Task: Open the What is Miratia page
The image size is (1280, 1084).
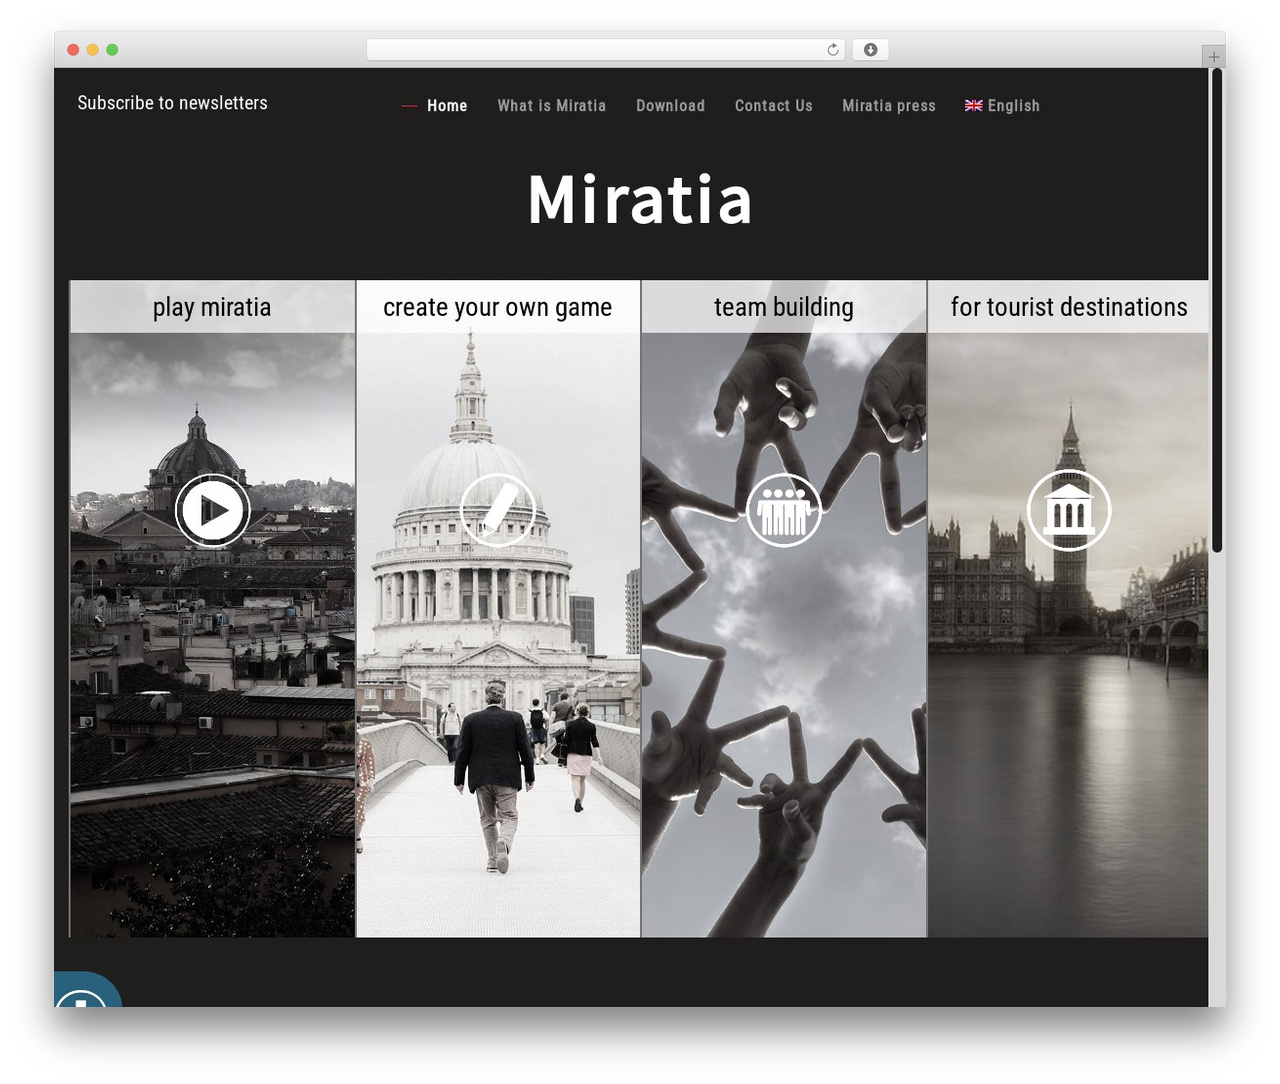Action: pos(552,106)
